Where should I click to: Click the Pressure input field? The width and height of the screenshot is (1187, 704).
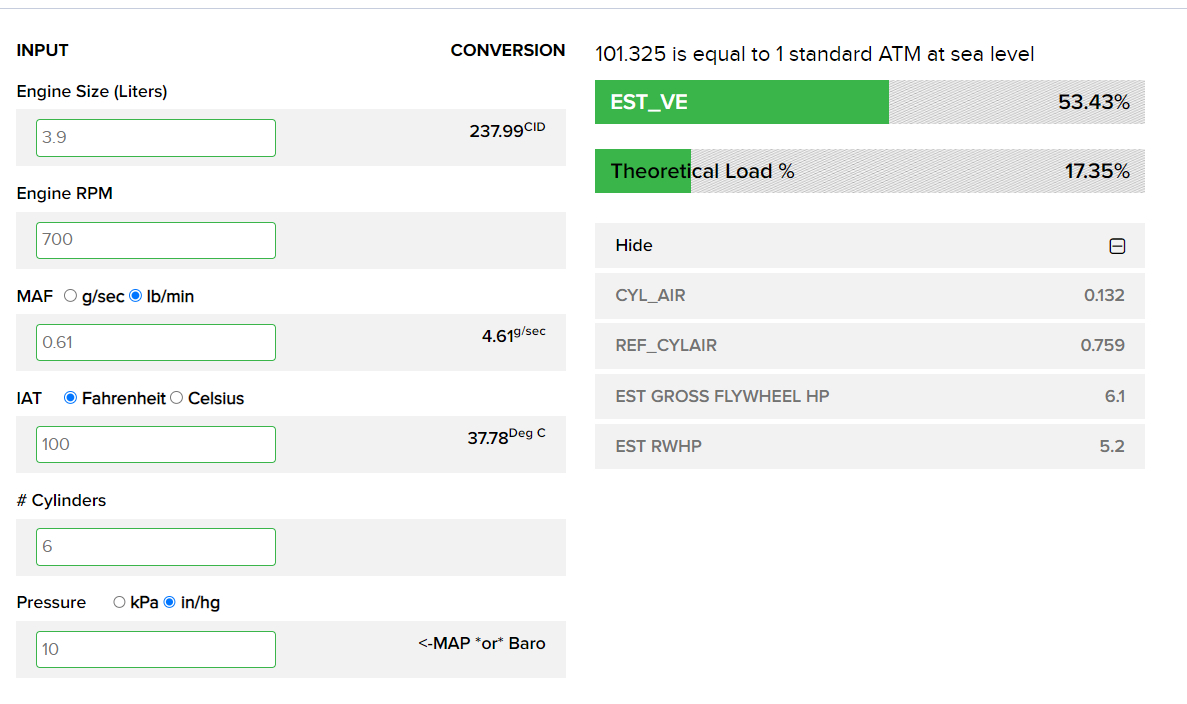(156, 649)
